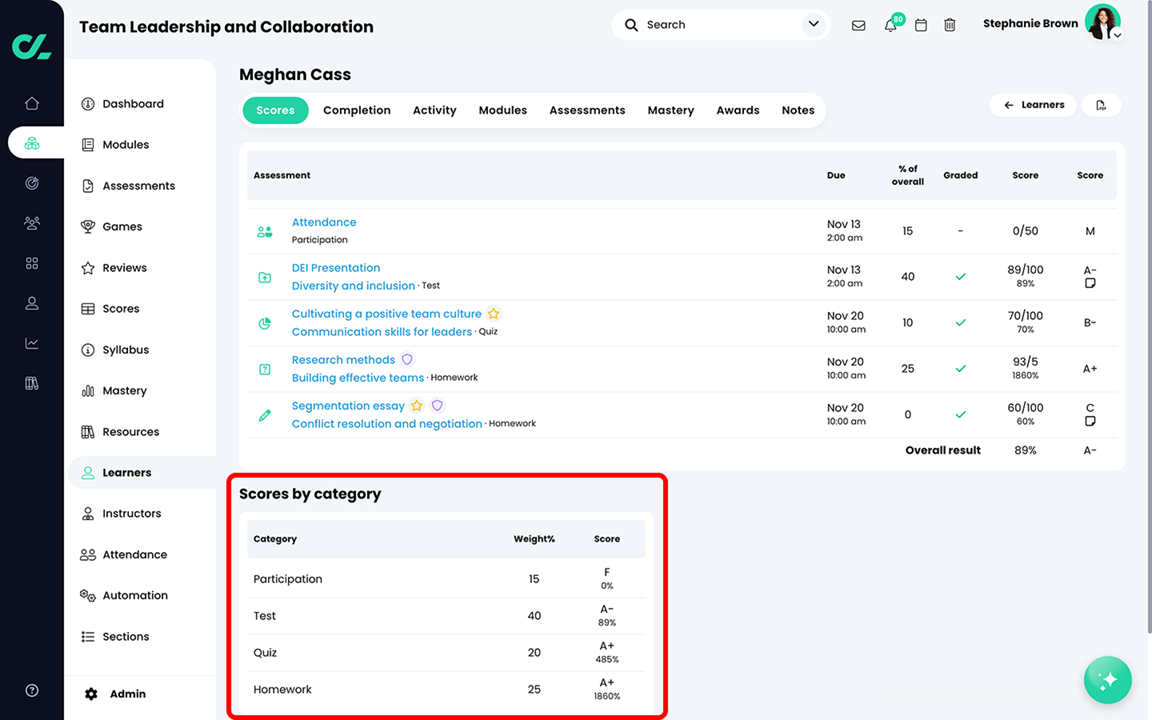This screenshot has height=720, width=1152.
Task: Click the pencil icon on Segmentation essay row
Action: coord(264,415)
